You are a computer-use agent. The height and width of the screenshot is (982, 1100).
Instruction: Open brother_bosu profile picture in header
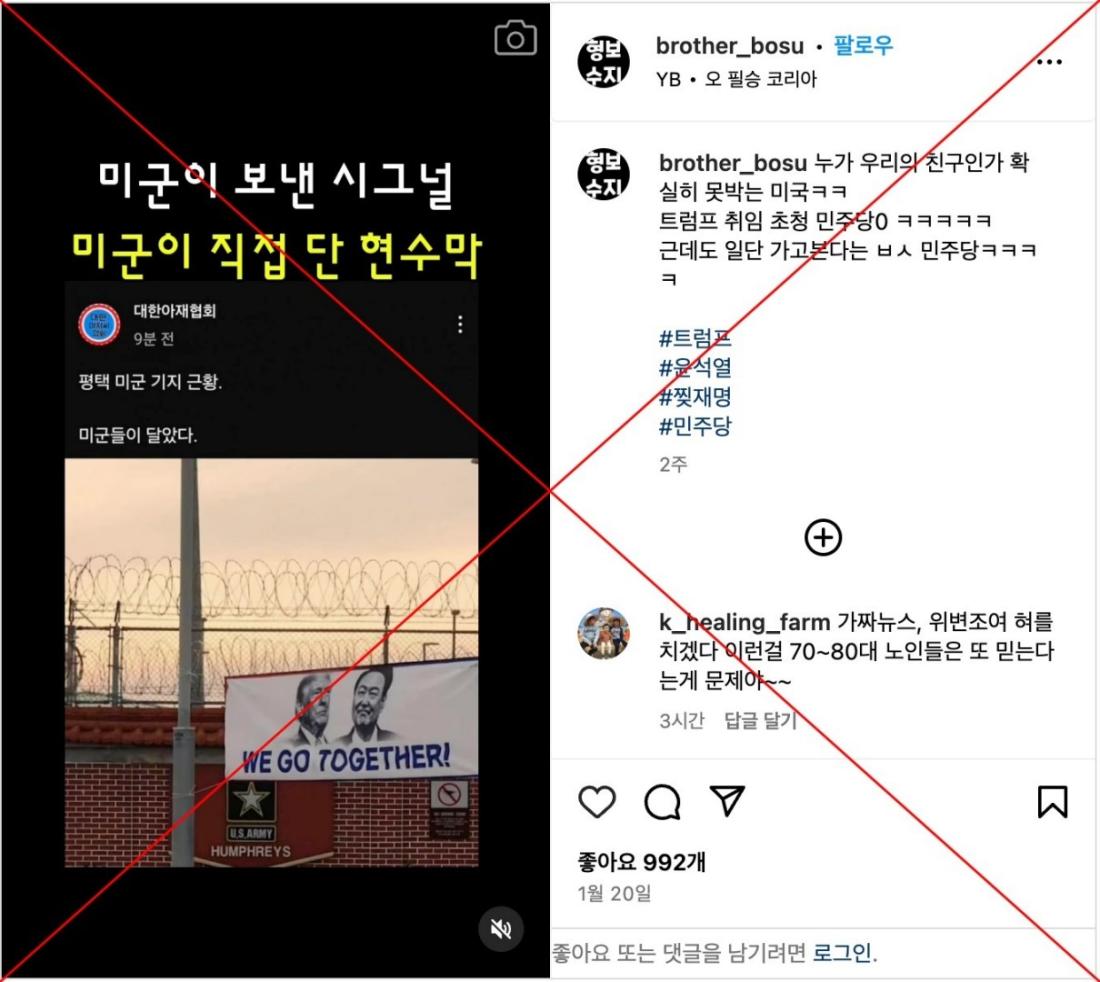point(603,62)
